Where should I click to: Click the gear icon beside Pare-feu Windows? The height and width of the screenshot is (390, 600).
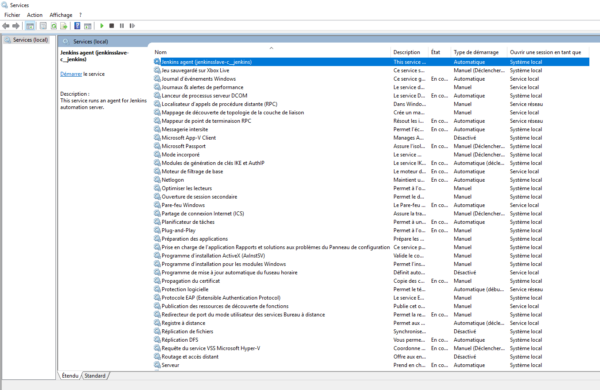click(x=157, y=205)
